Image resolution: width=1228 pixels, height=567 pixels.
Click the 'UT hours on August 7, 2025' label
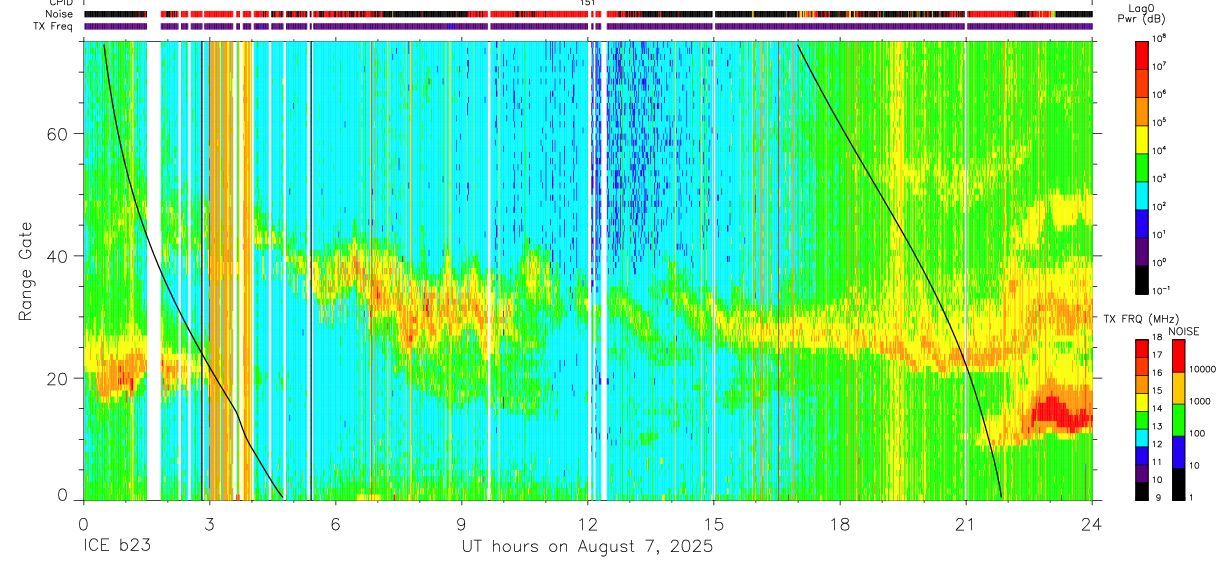(587, 547)
